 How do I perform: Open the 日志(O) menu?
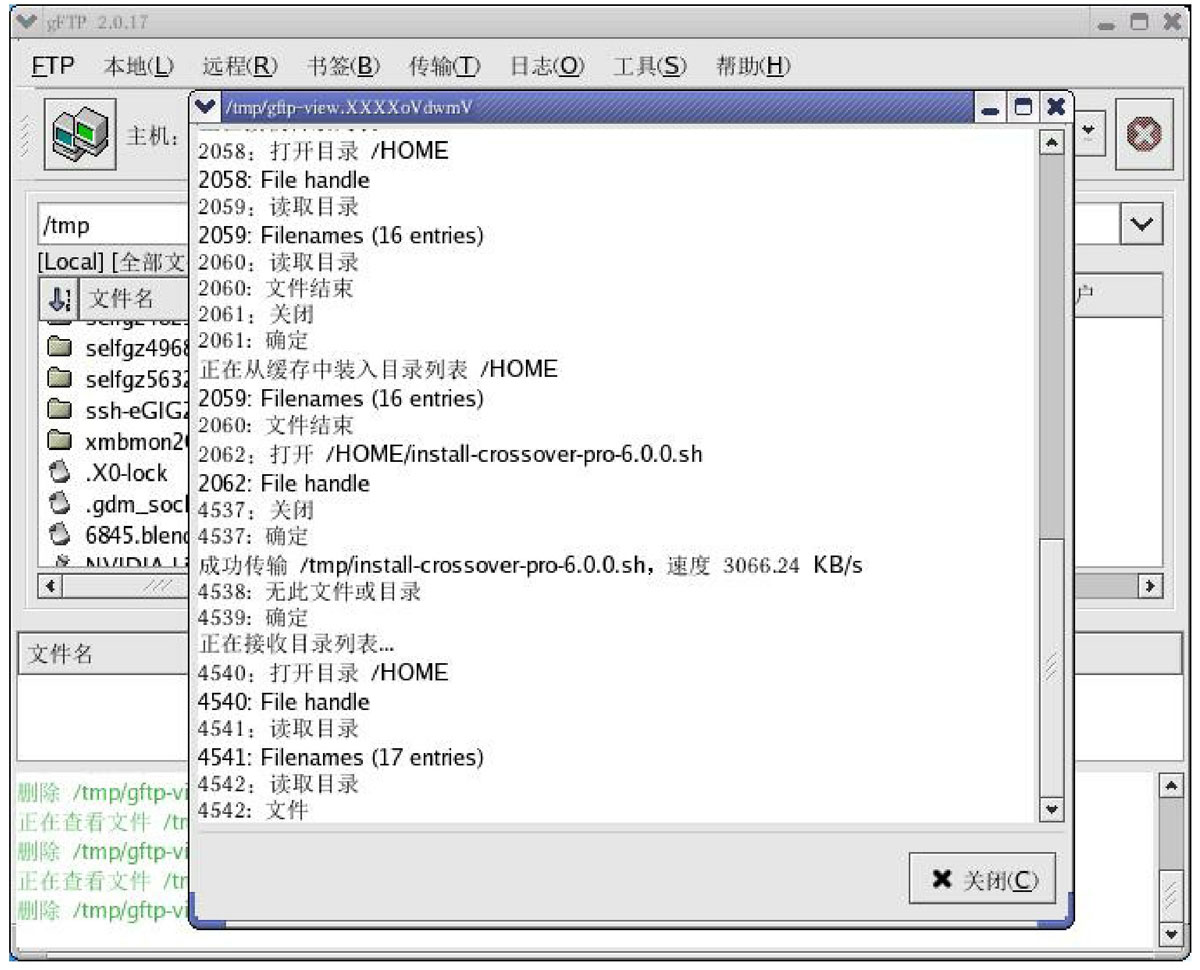click(548, 66)
